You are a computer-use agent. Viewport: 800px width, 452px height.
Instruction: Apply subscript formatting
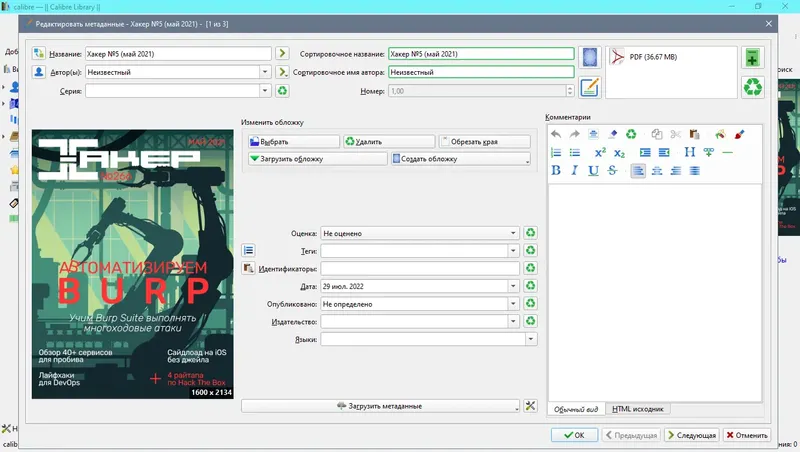click(619, 153)
